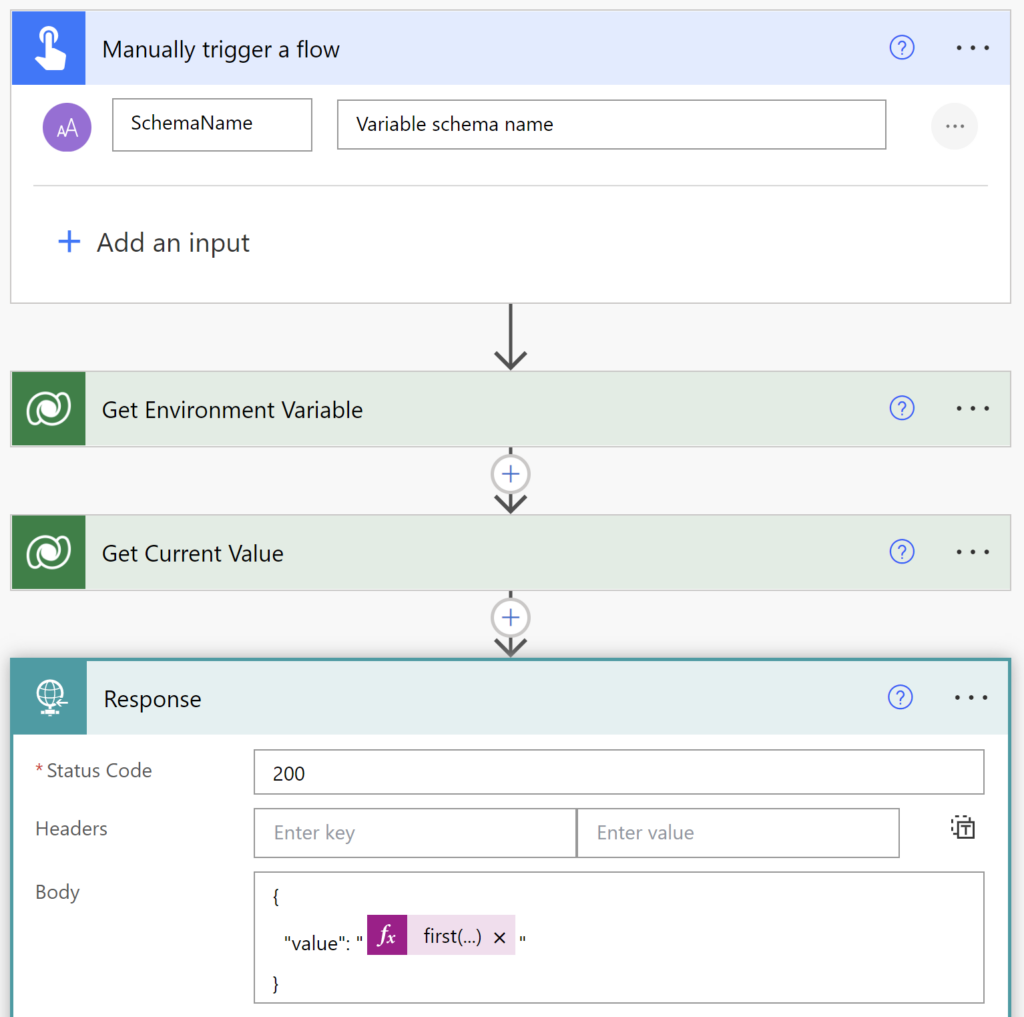Viewport: 1024px width, 1017px height.
Task: Remove the first(...) expression token
Action: coord(500,938)
